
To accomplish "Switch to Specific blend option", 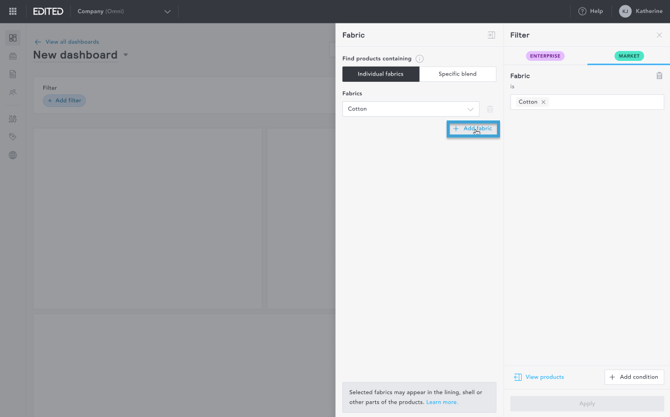I will [x=458, y=74].
